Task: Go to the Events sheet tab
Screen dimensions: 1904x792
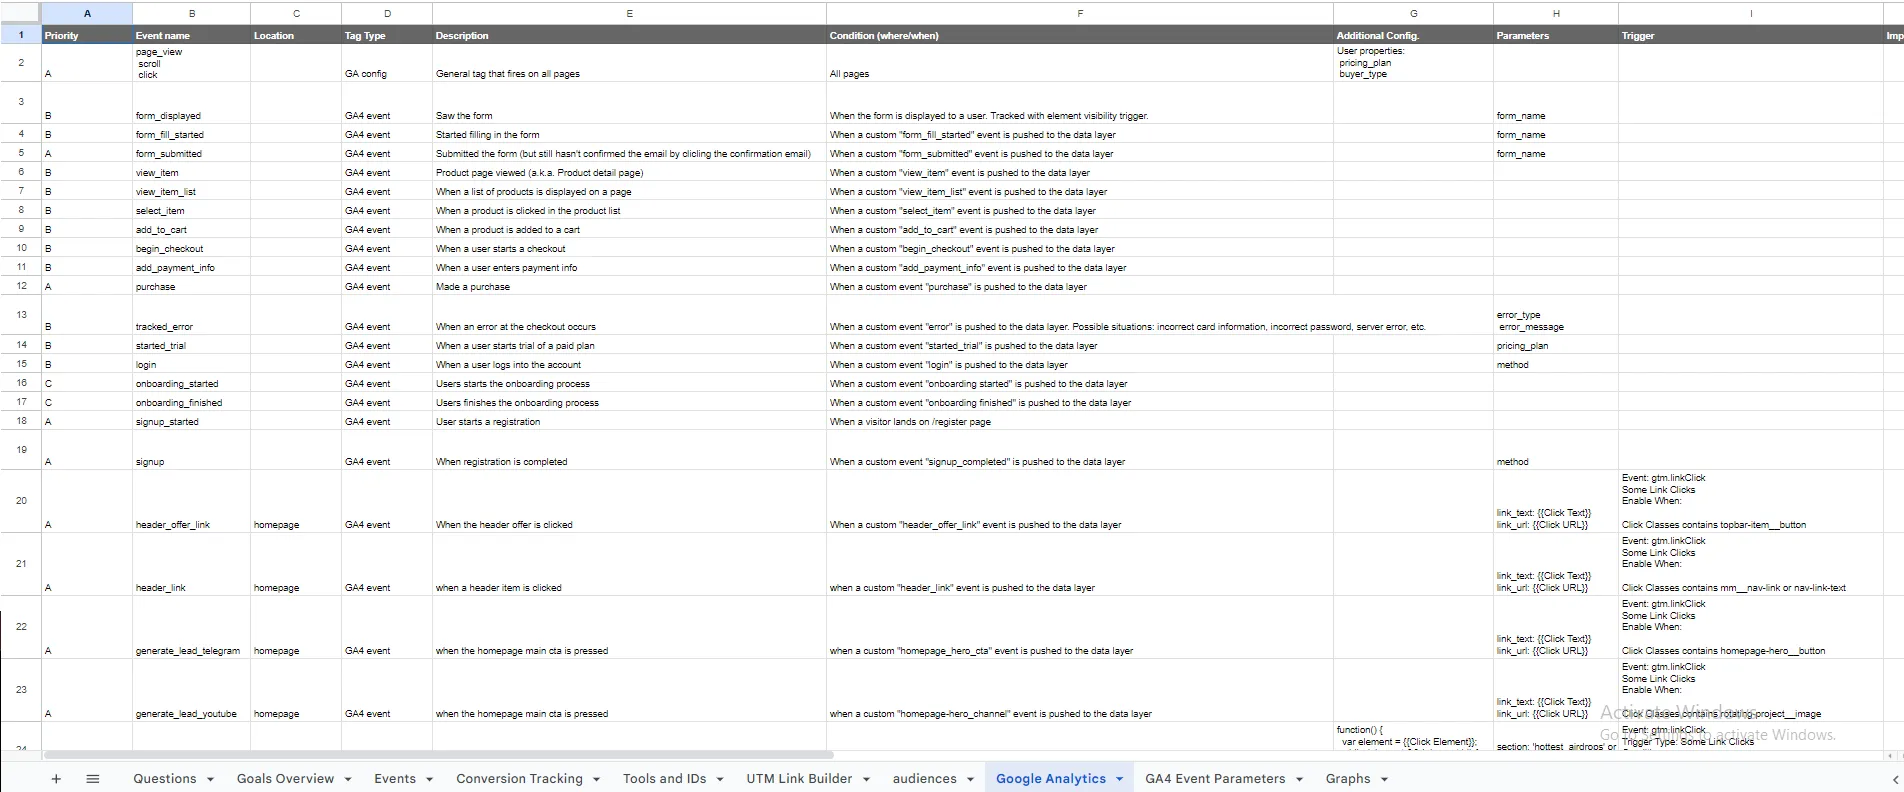Action: pyautogui.click(x=395, y=779)
